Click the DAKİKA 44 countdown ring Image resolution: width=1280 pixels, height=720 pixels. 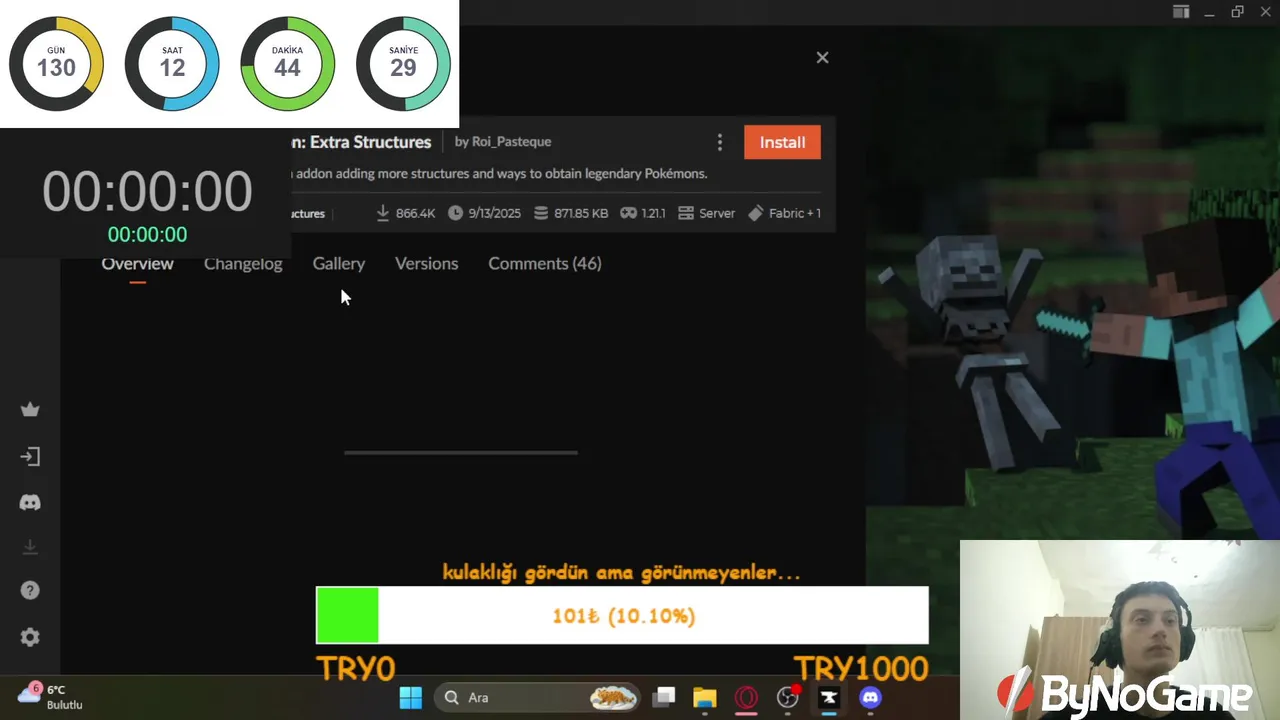click(x=287, y=64)
